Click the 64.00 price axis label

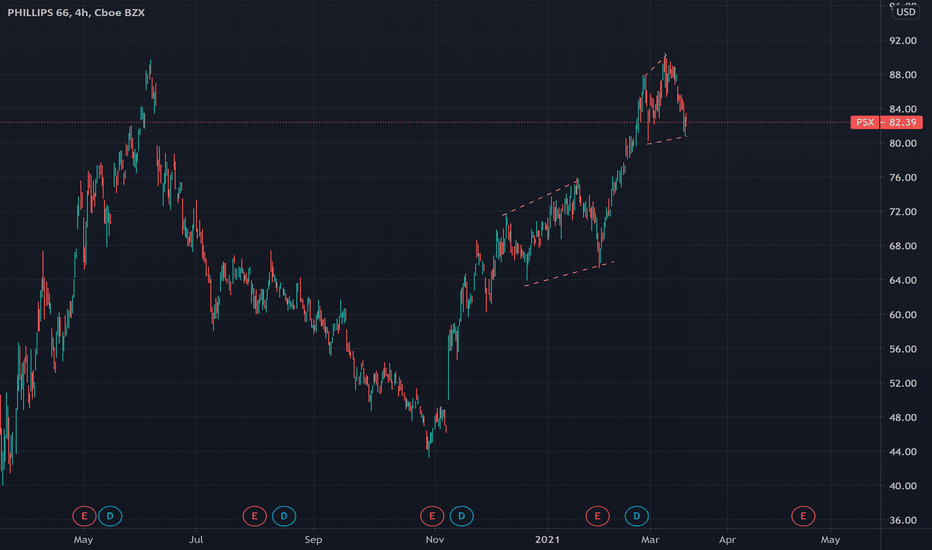[x=903, y=280]
